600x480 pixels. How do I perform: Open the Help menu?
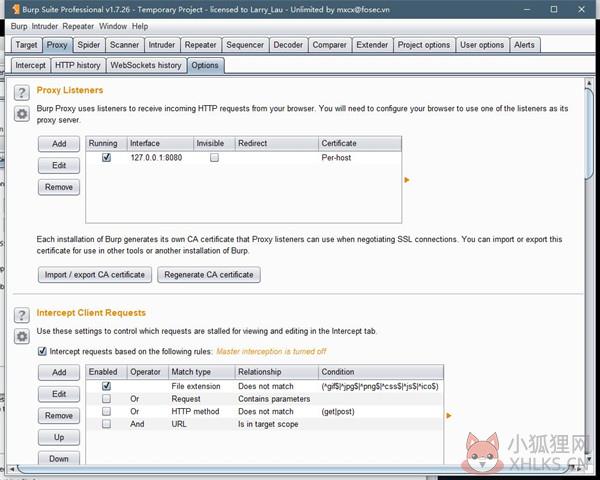tap(140, 26)
